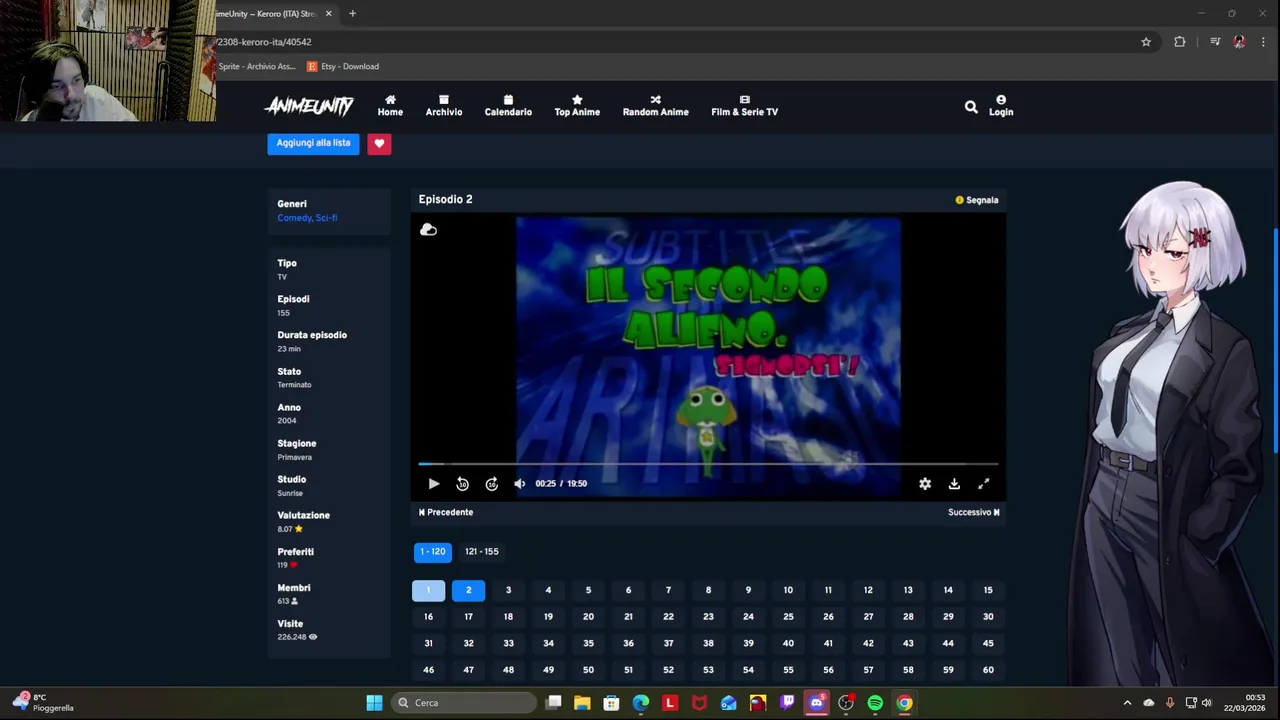
Task: Open Chrome extensions puzzle icon
Action: 1180,42
